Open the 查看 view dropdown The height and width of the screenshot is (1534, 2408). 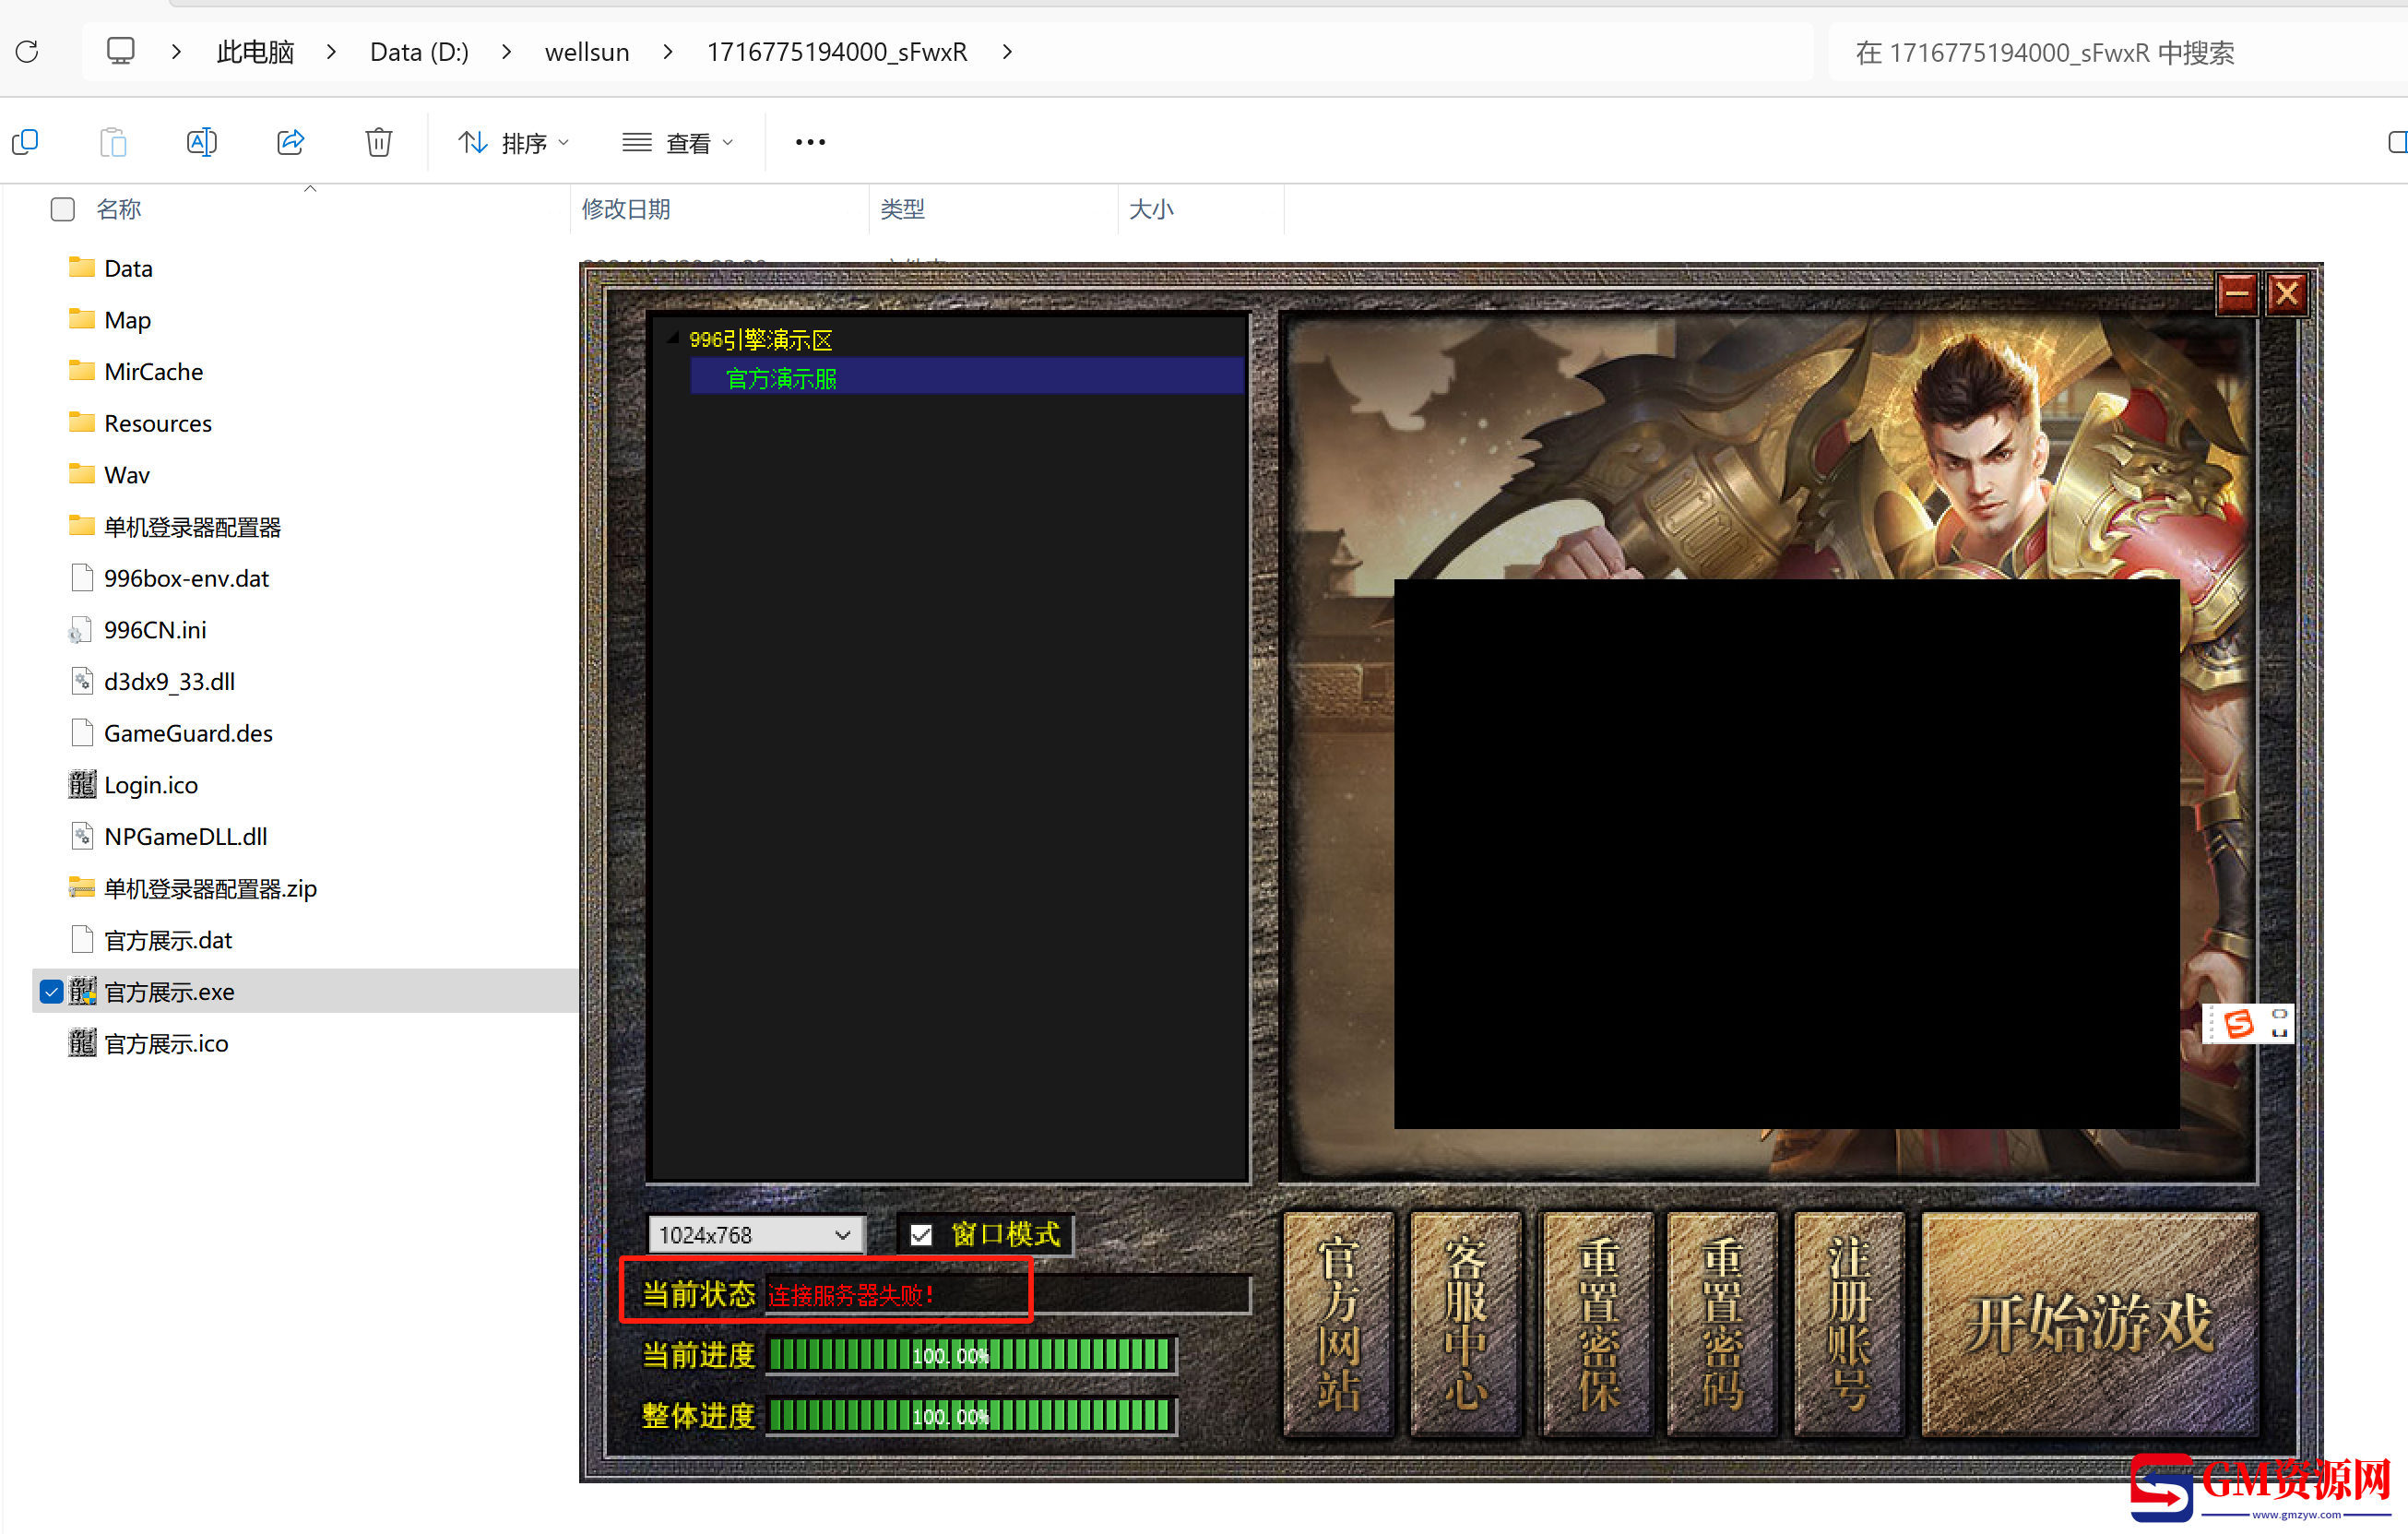pyautogui.click(x=678, y=142)
